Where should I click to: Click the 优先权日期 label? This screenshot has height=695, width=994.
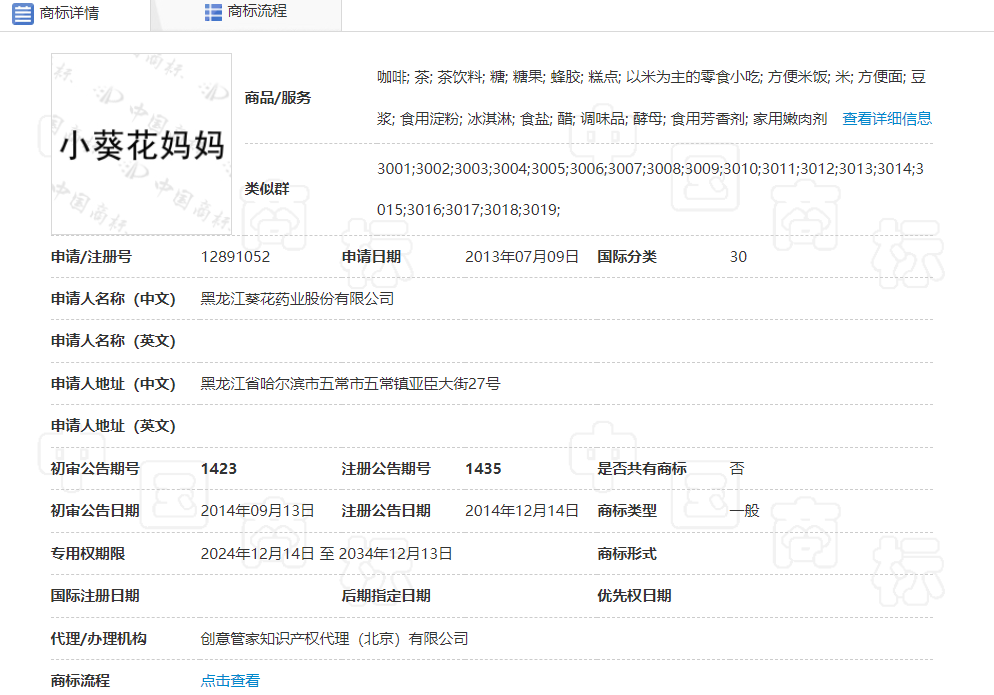click(634, 596)
